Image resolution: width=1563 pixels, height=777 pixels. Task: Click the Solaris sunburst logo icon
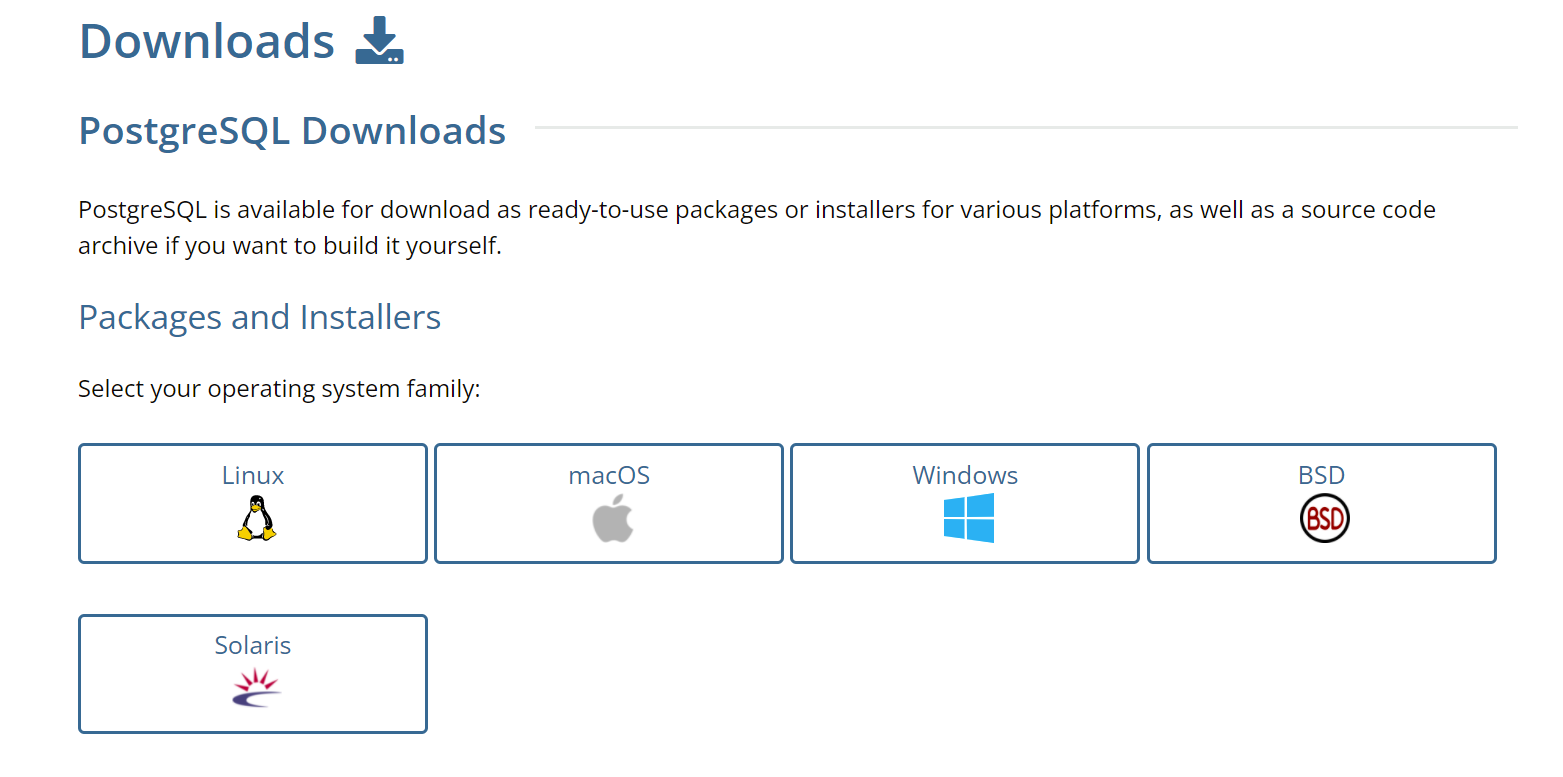pos(256,688)
